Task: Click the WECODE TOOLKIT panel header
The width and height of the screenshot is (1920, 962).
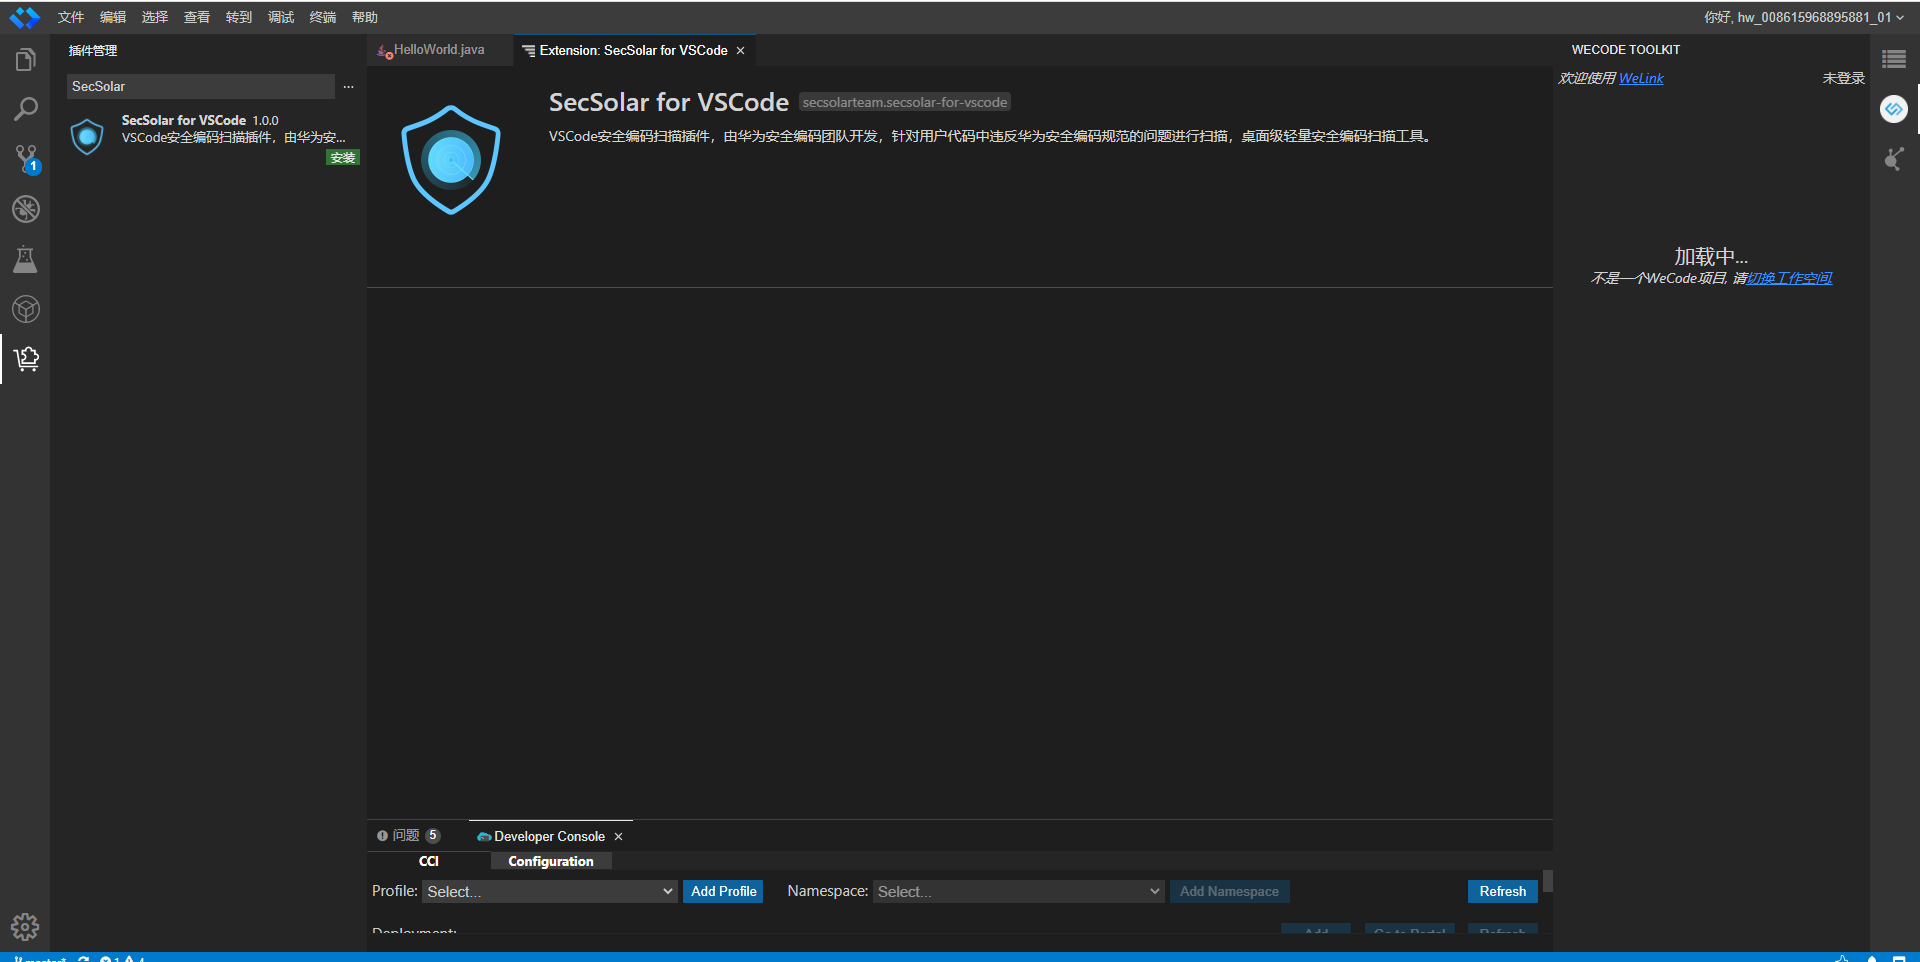Action: tap(1626, 50)
